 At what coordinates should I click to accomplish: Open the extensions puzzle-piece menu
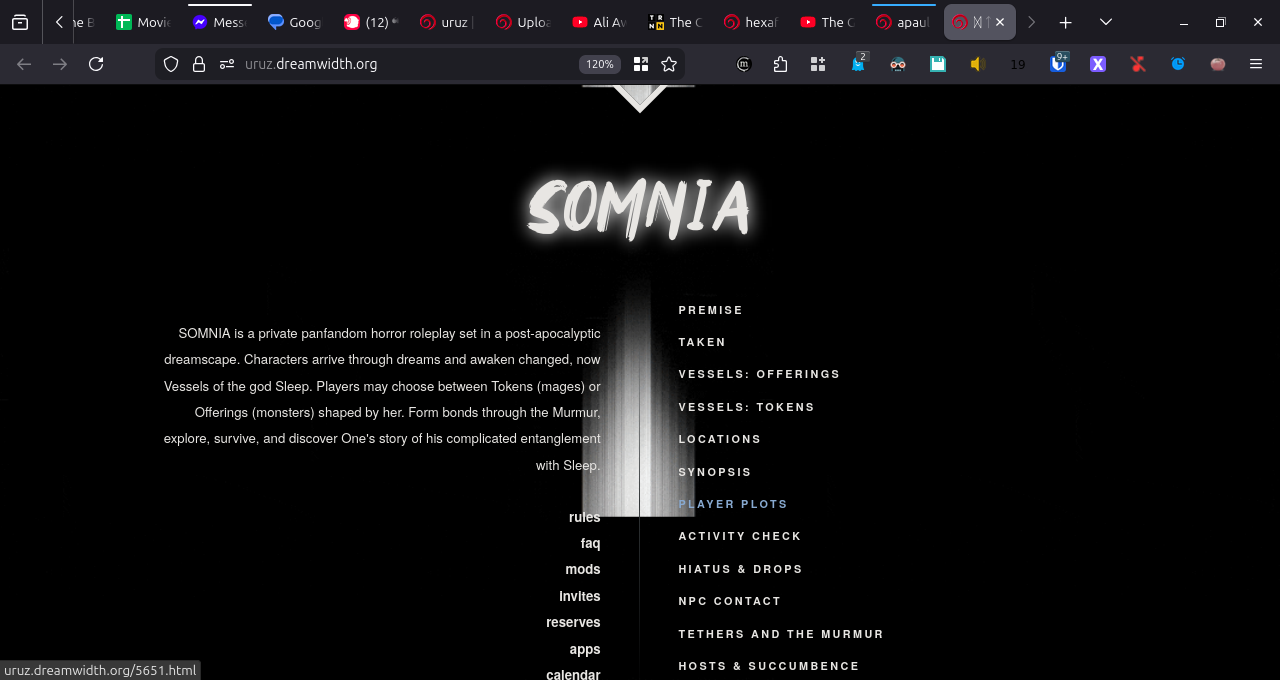[780, 64]
